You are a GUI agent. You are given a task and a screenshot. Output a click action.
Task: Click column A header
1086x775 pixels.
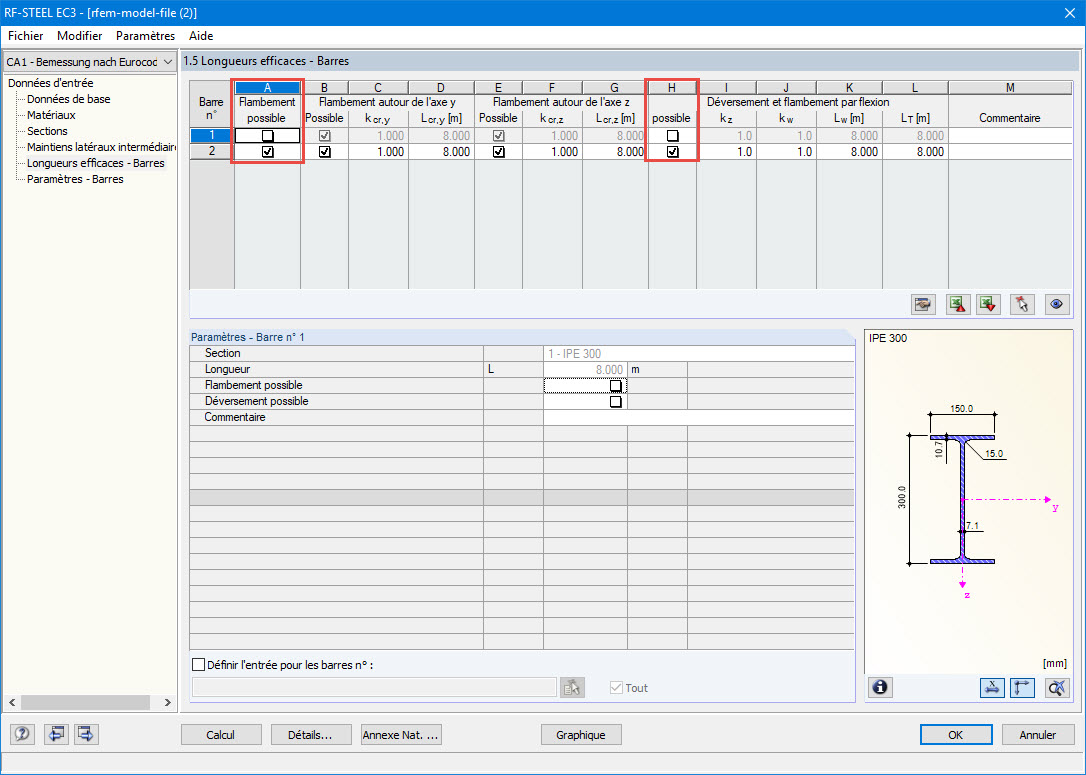pos(267,88)
